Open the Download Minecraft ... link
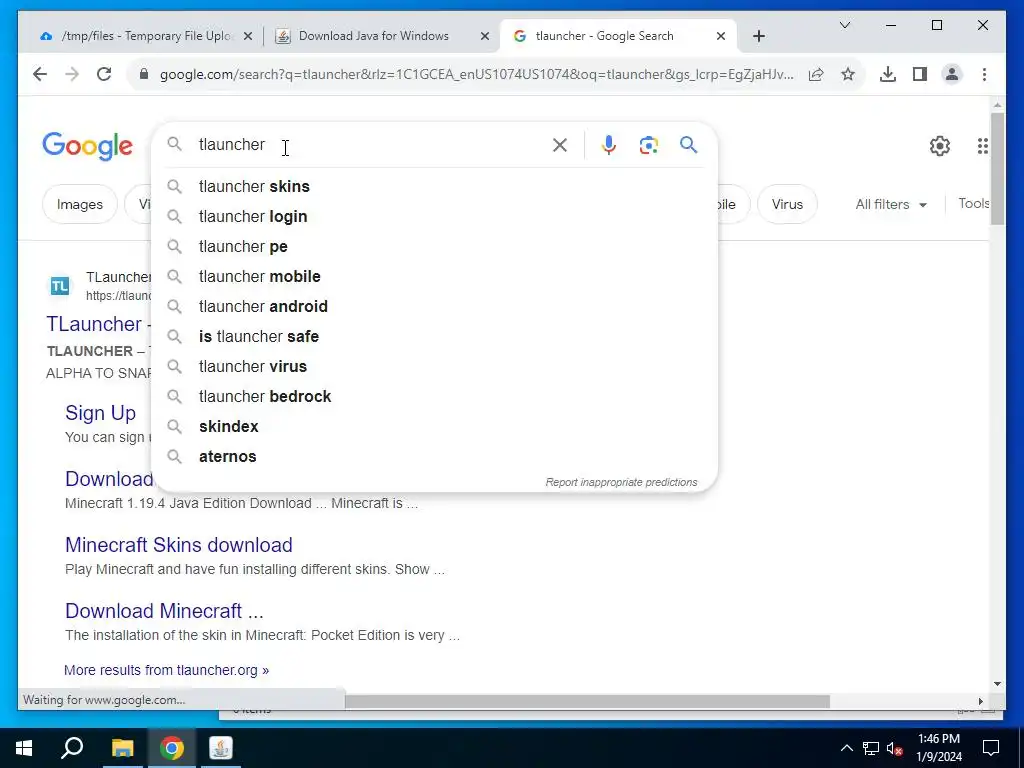The height and width of the screenshot is (768, 1024). coord(165,611)
